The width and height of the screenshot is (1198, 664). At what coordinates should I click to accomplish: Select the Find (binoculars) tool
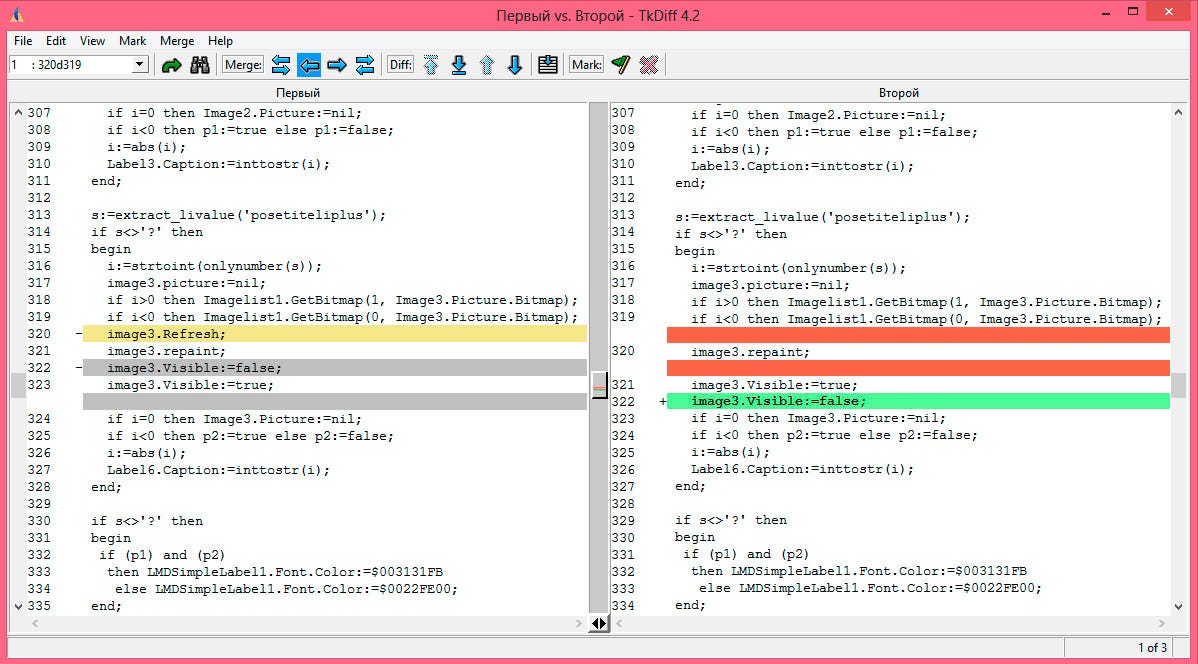(x=199, y=64)
